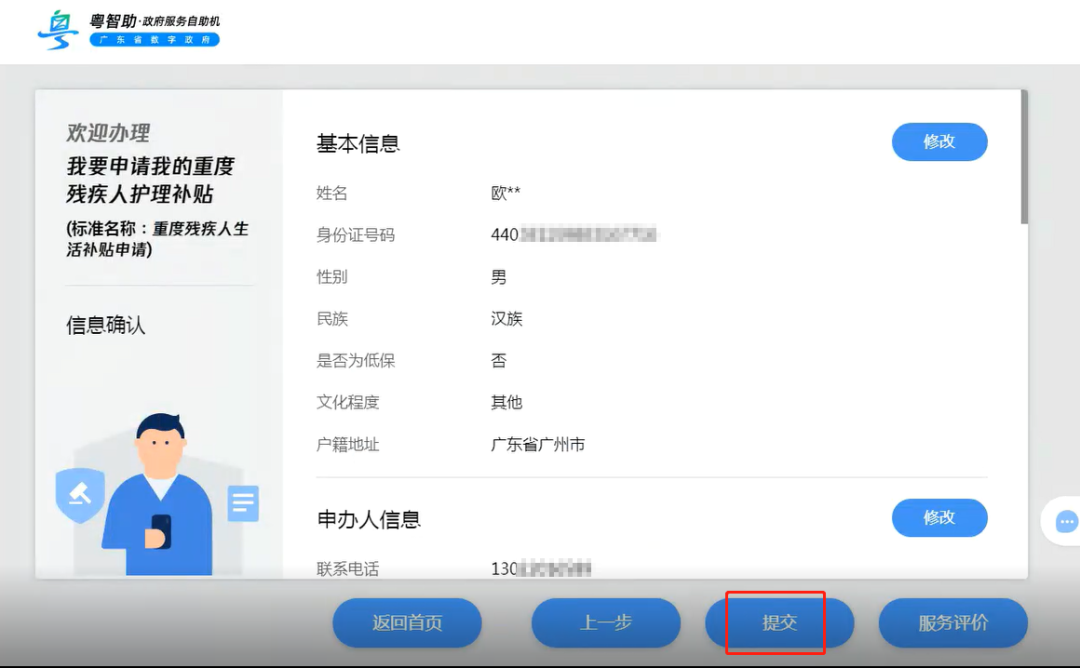Viewport: 1080px width, 668px height.
Task: Click the 粤智助 logo icon
Action: [58, 30]
